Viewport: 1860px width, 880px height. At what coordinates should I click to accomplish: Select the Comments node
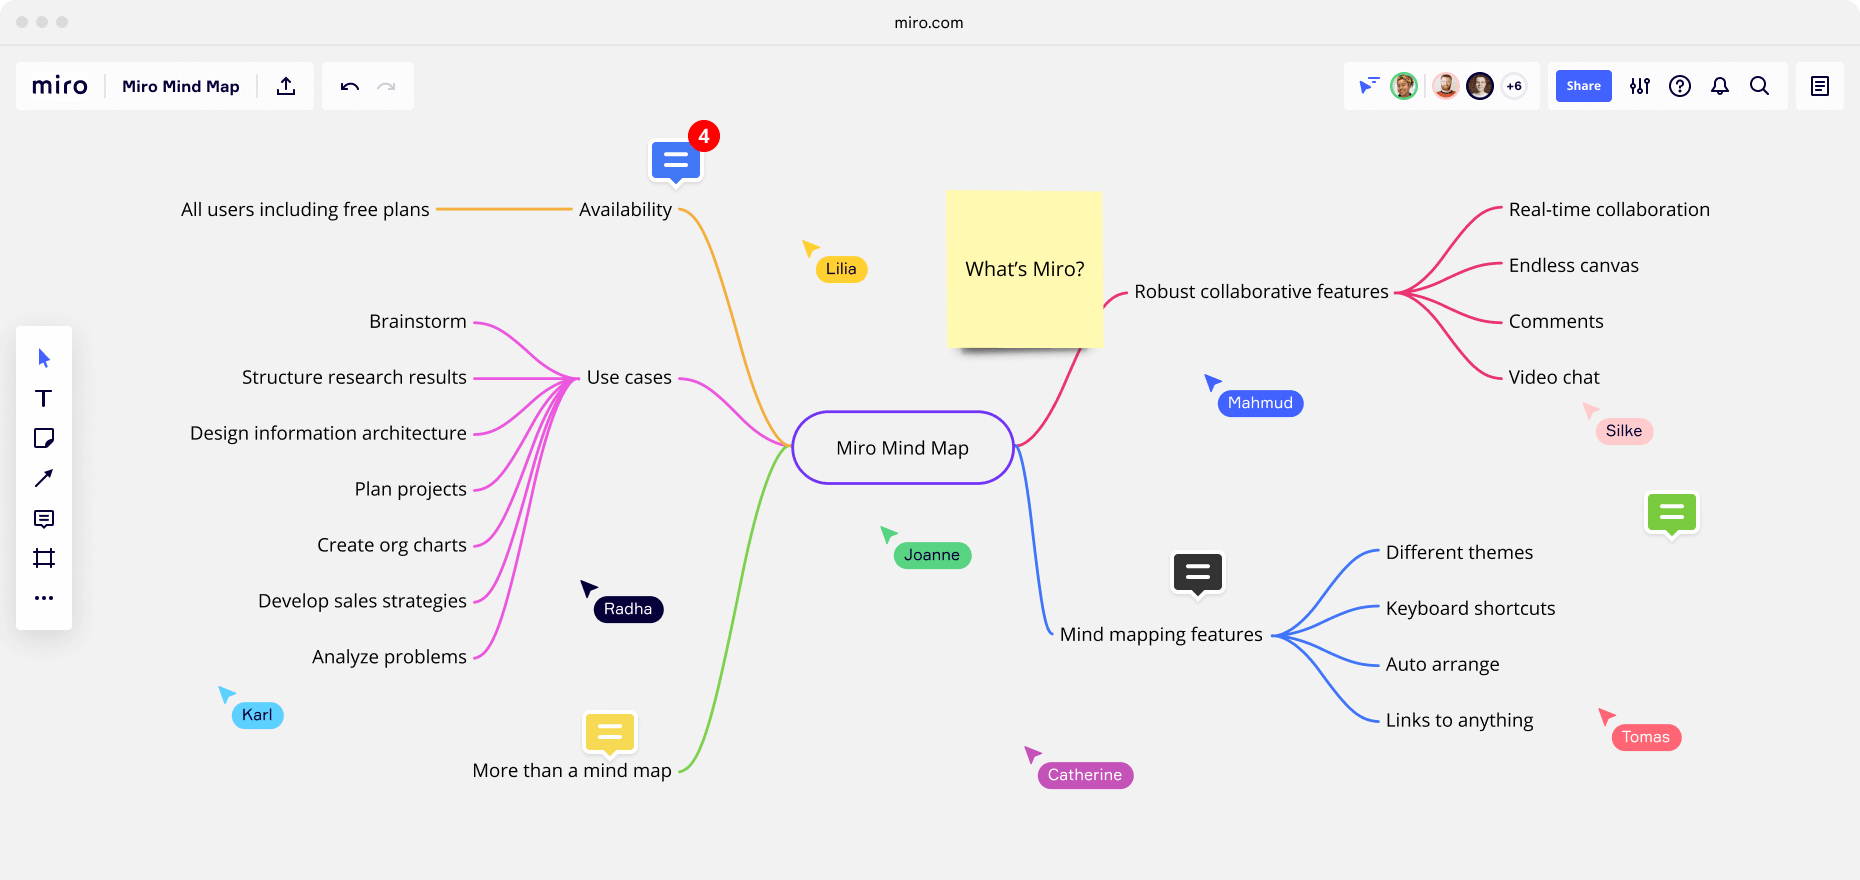point(1556,322)
